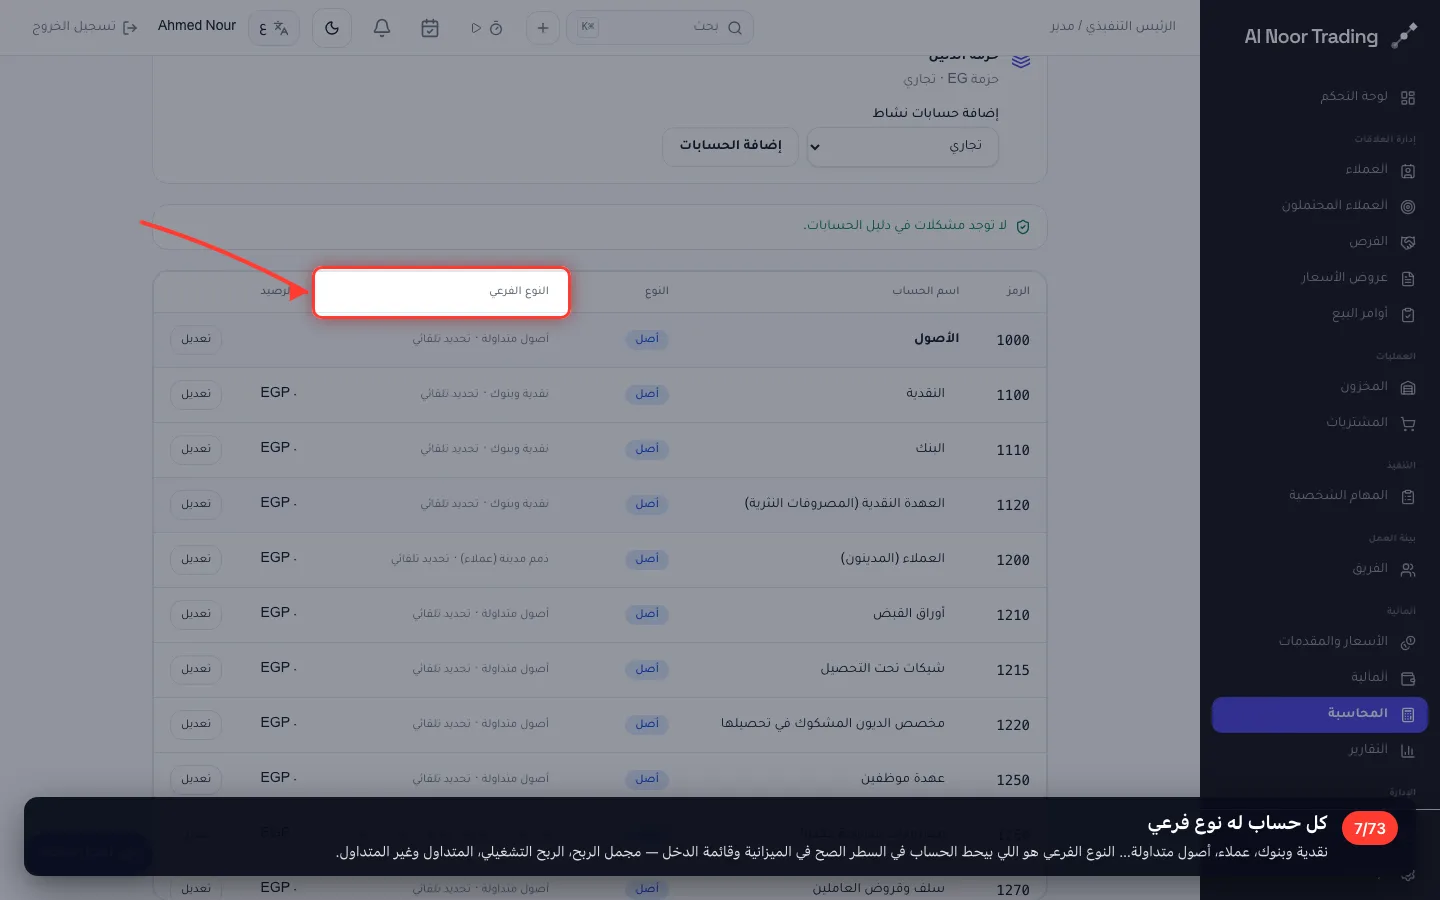Screen dimensions: 1440x900
Task: Click account name أوراق القبض
Action: point(909,613)
